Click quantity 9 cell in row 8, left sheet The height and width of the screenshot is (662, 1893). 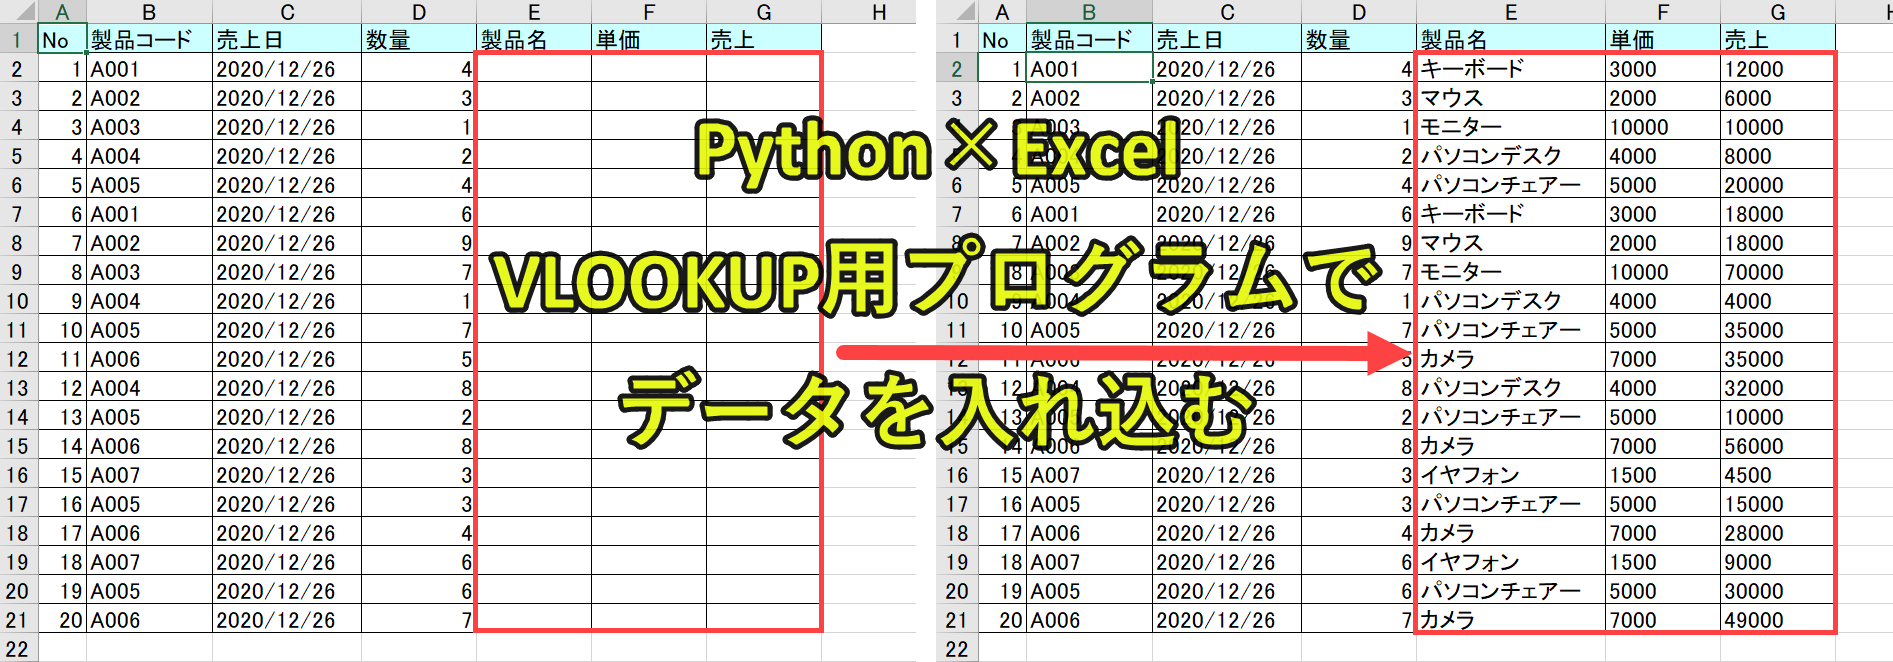(419, 243)
